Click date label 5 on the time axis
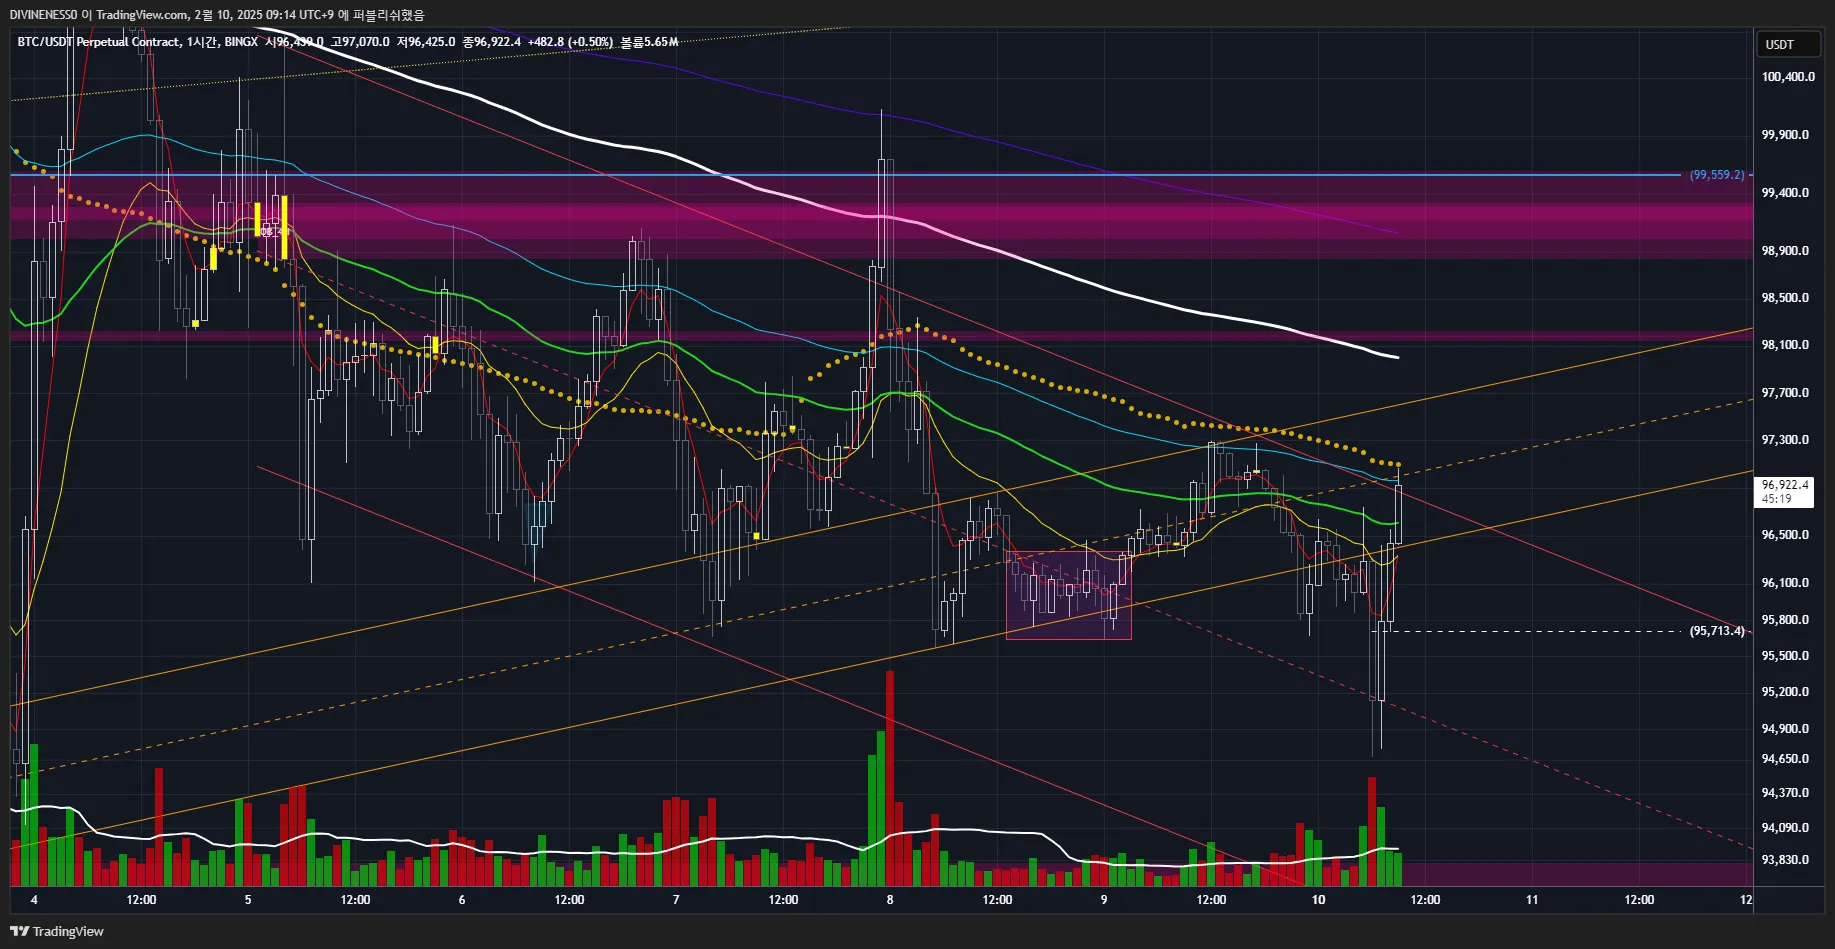The width and height of the screenshot is (1835, 949). pyautogui.click(x=248, y=900)
